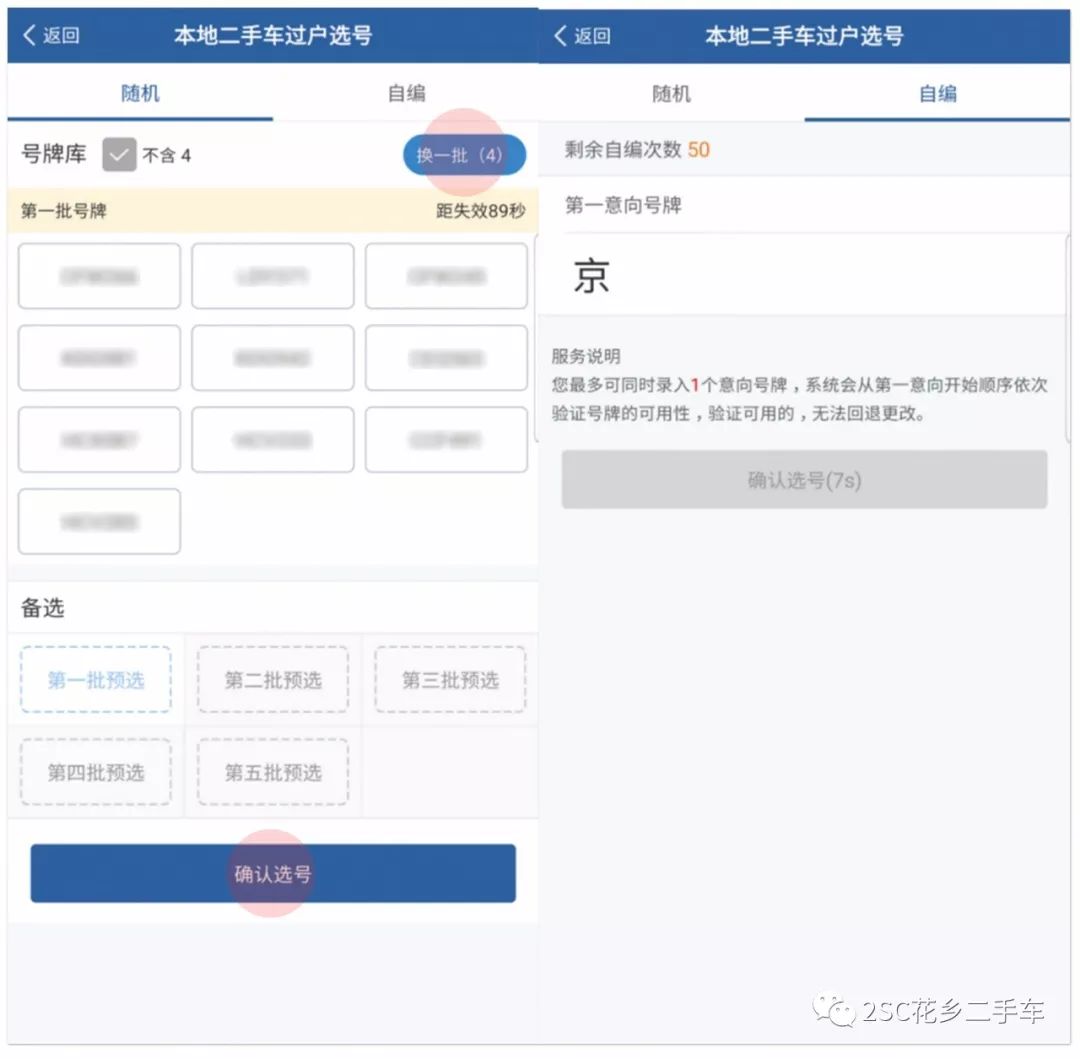The width and height of the screenshot is (1080, 1059).
Task: Choose 第五批预选 slot
Action: click(273, 772)
